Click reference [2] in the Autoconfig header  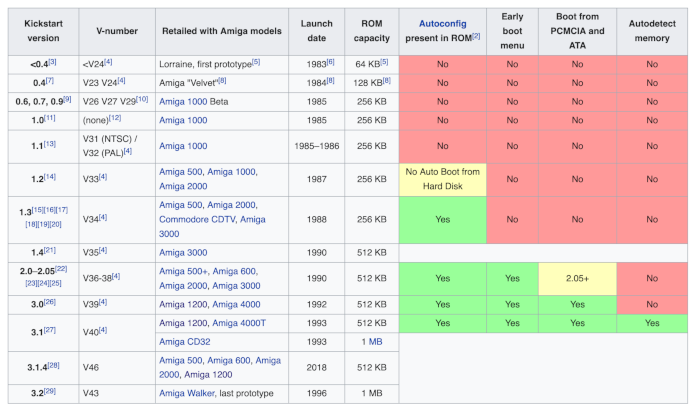click(x=476, y=36)
